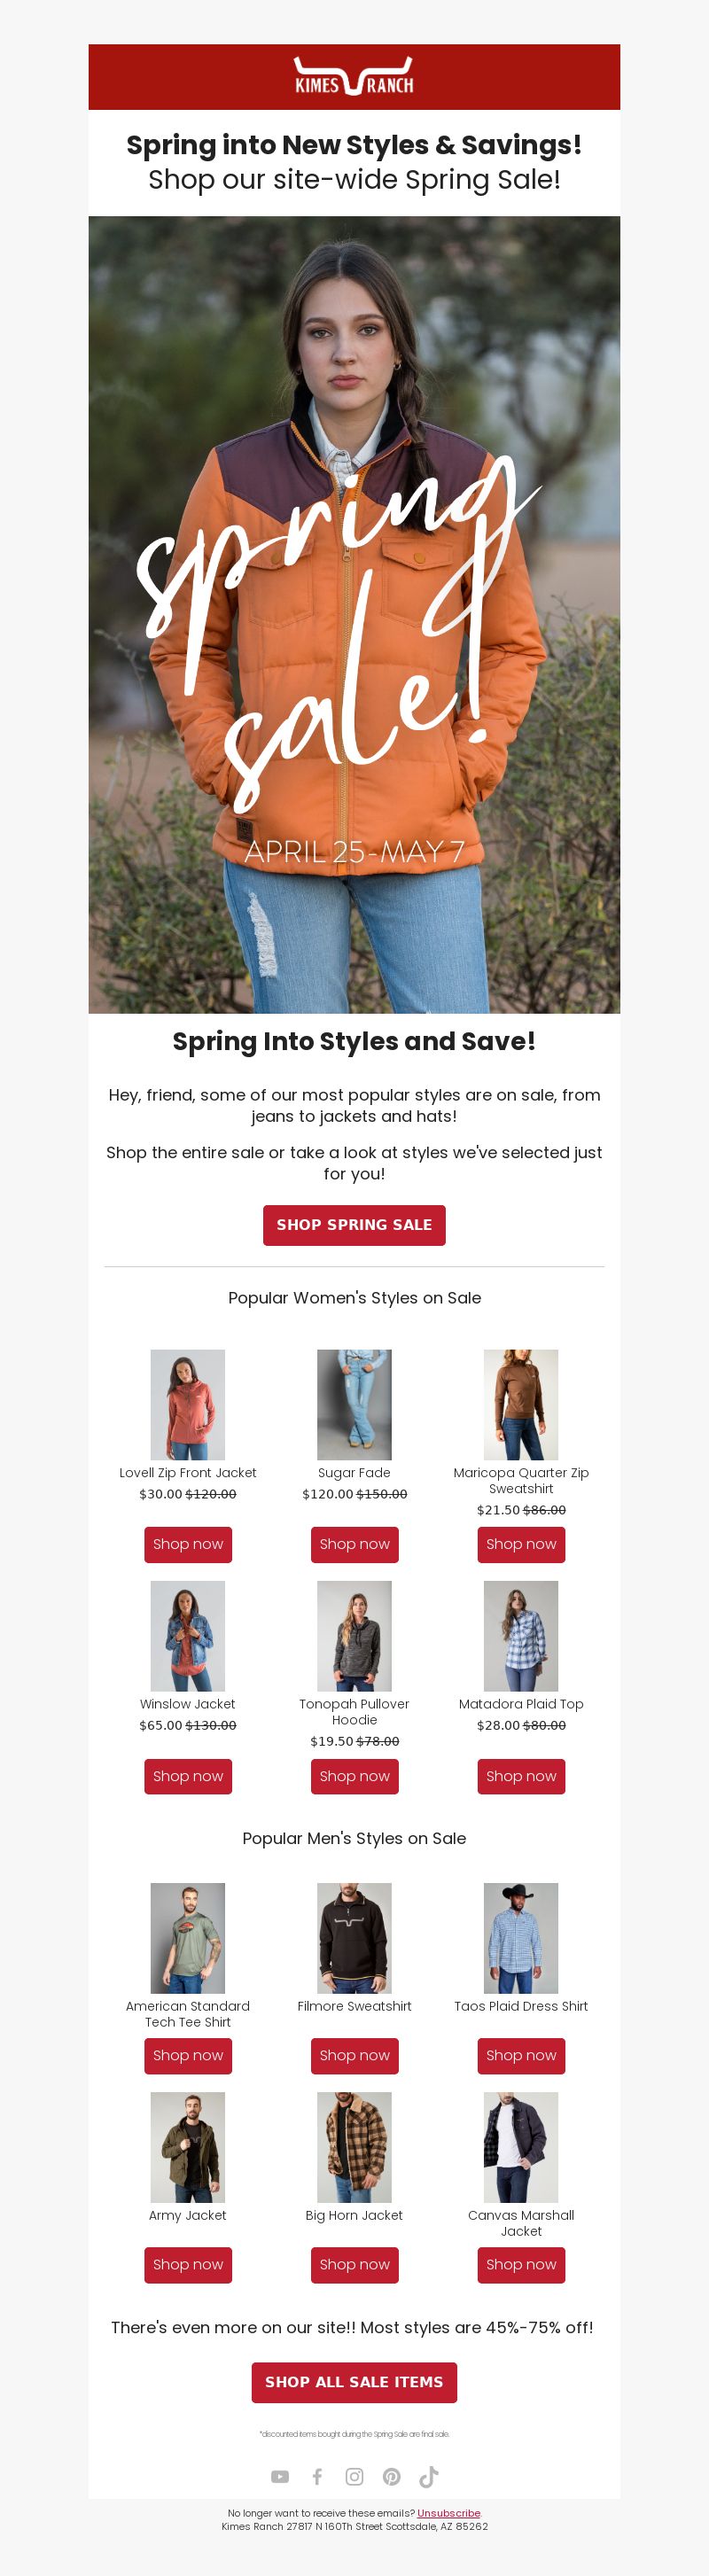Click the Unsubscribe link
709x2576 pixels.
coord(448,2513)
